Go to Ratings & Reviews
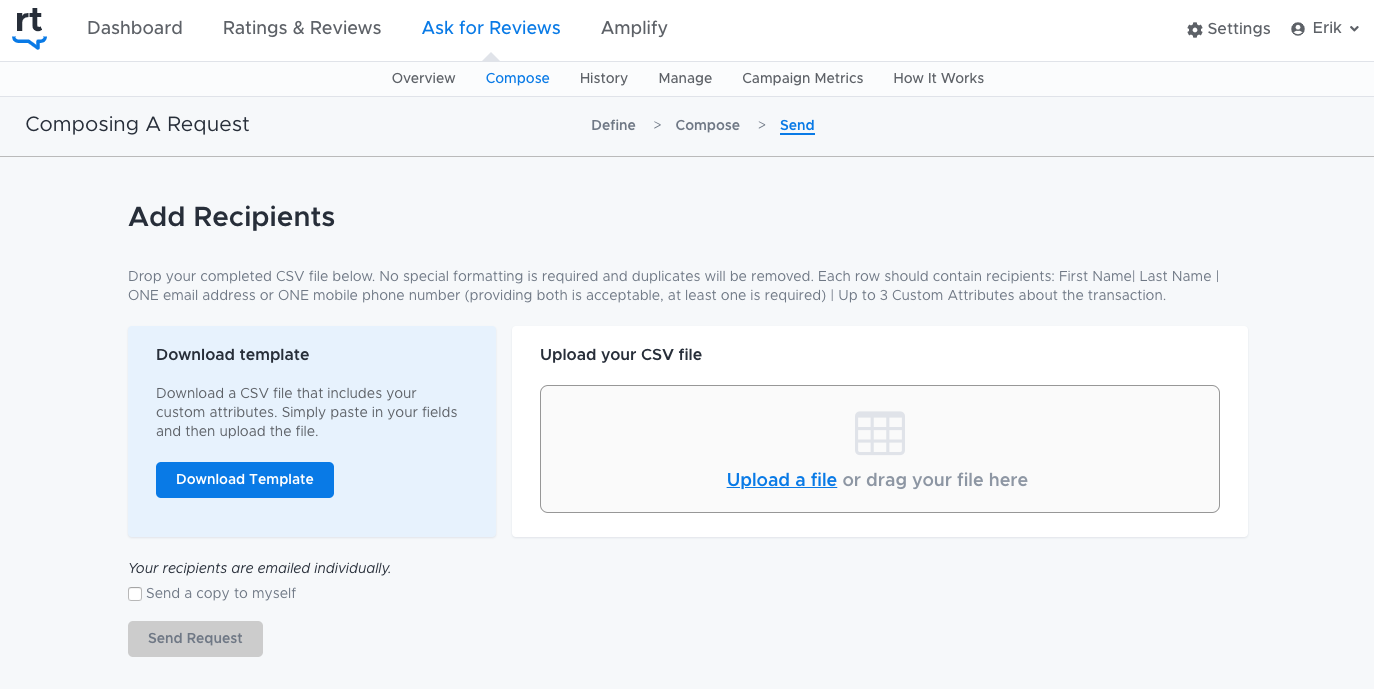This screenshot has height=689, width=1374. click(302, 28)
